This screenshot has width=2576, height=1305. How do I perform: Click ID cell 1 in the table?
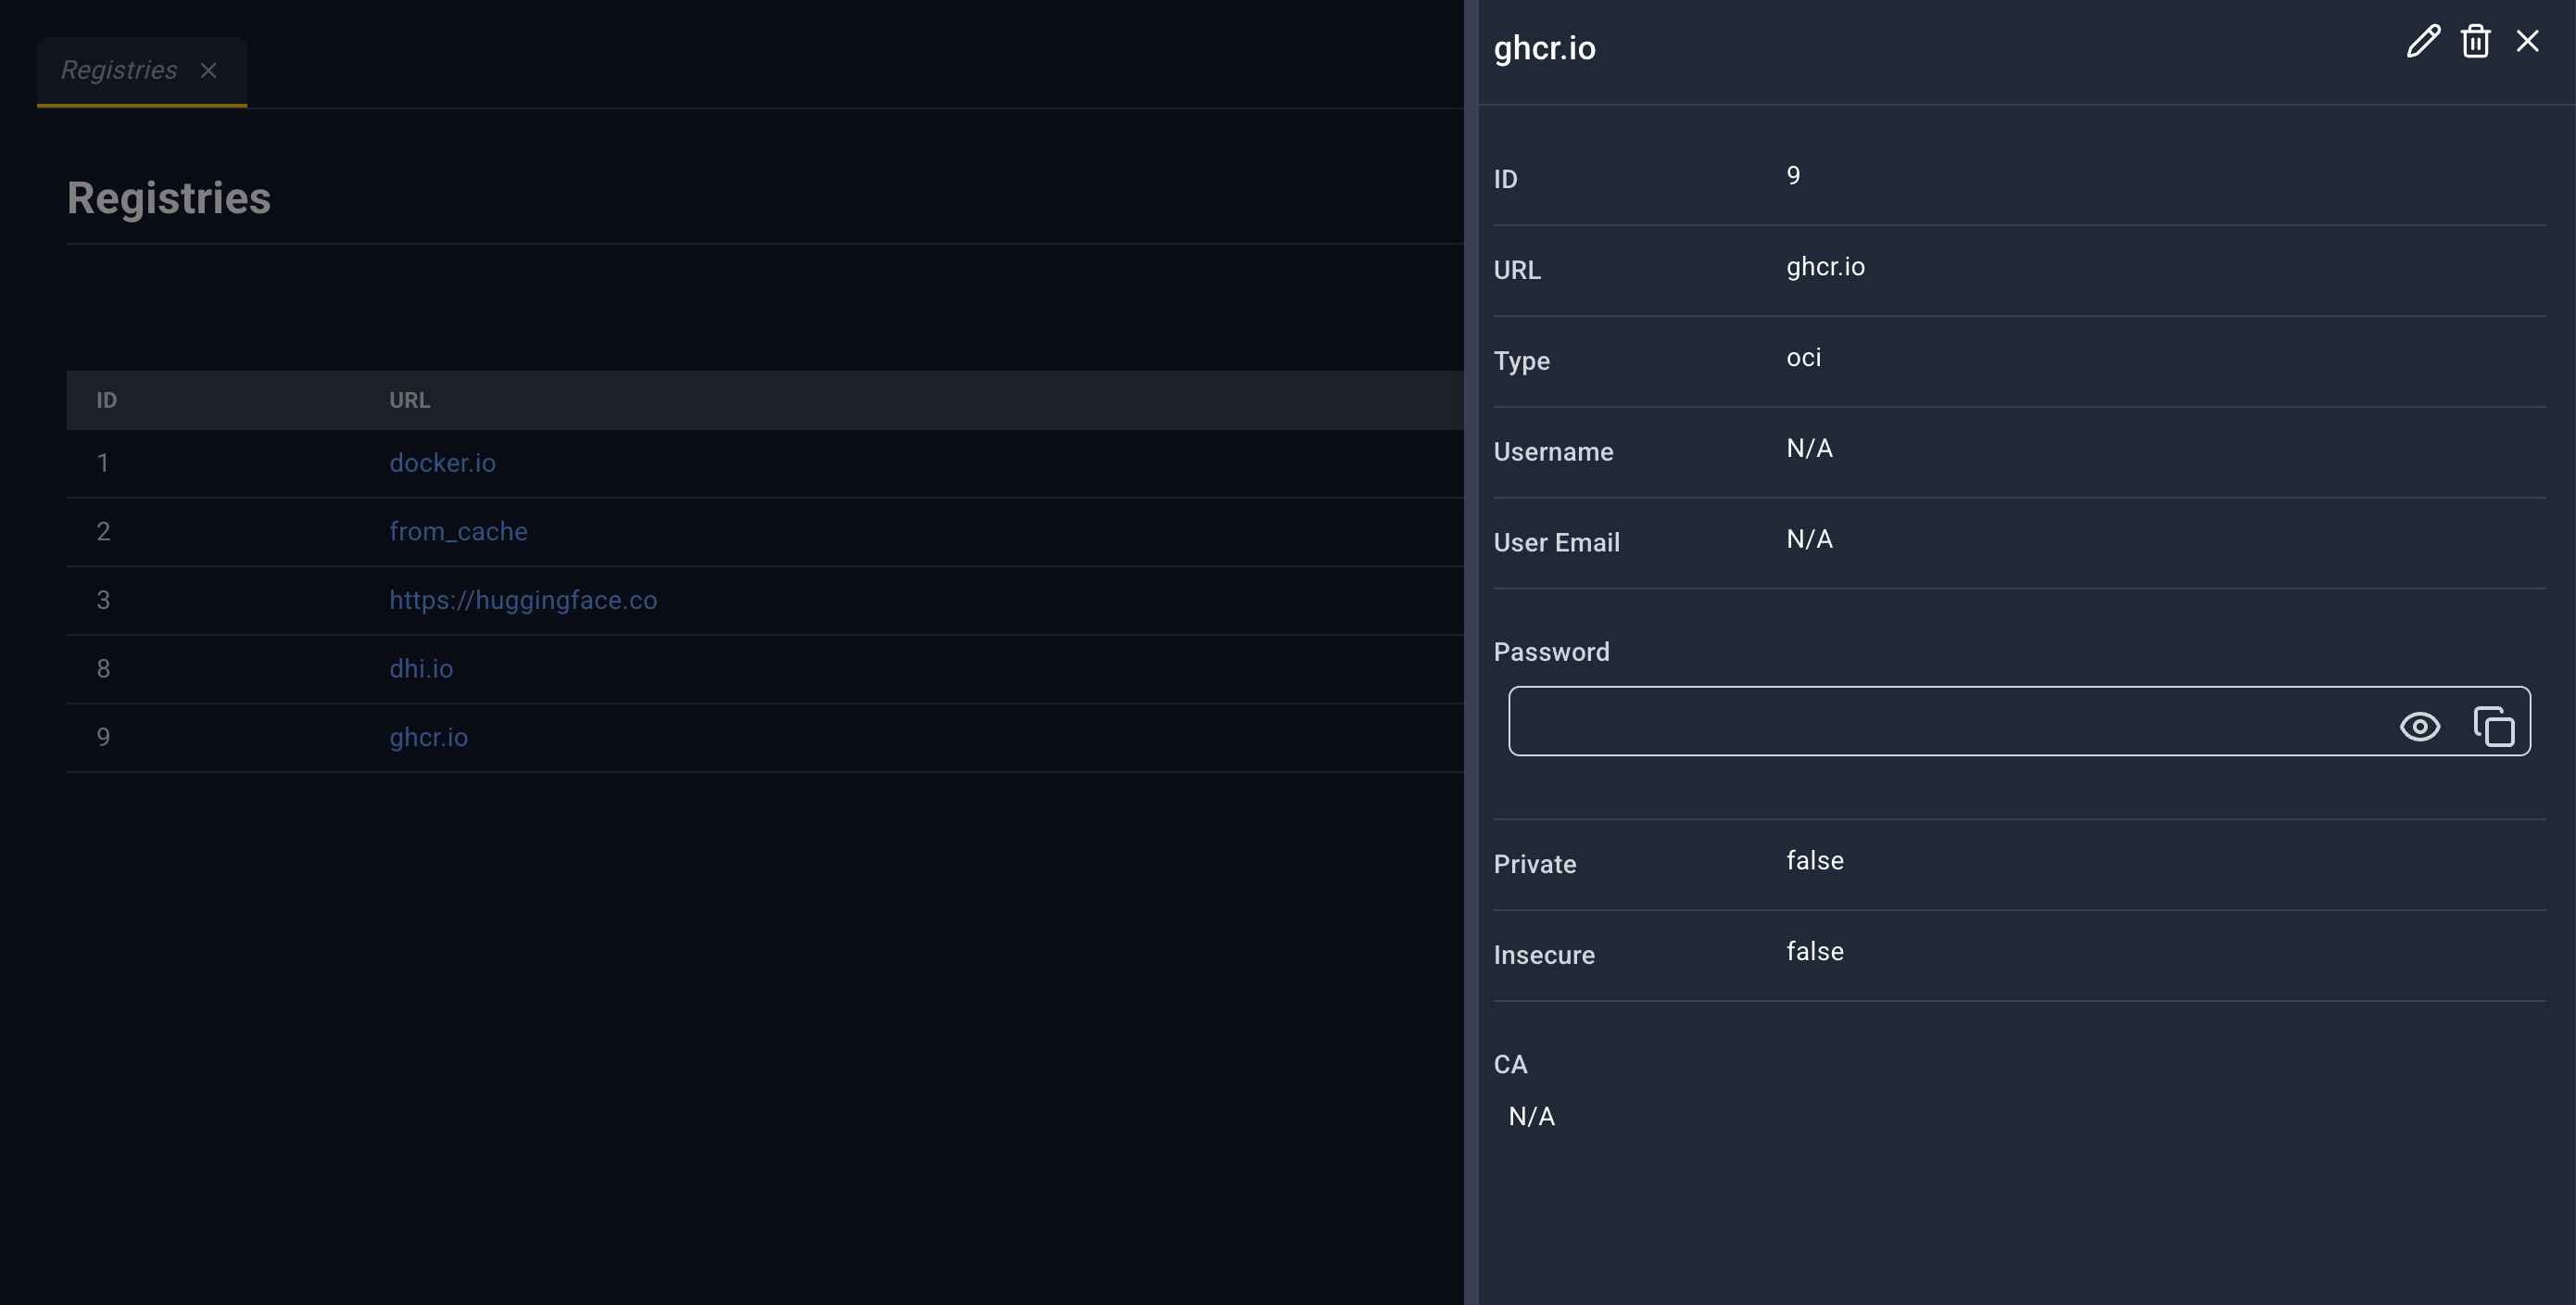(x=103, y=463)
